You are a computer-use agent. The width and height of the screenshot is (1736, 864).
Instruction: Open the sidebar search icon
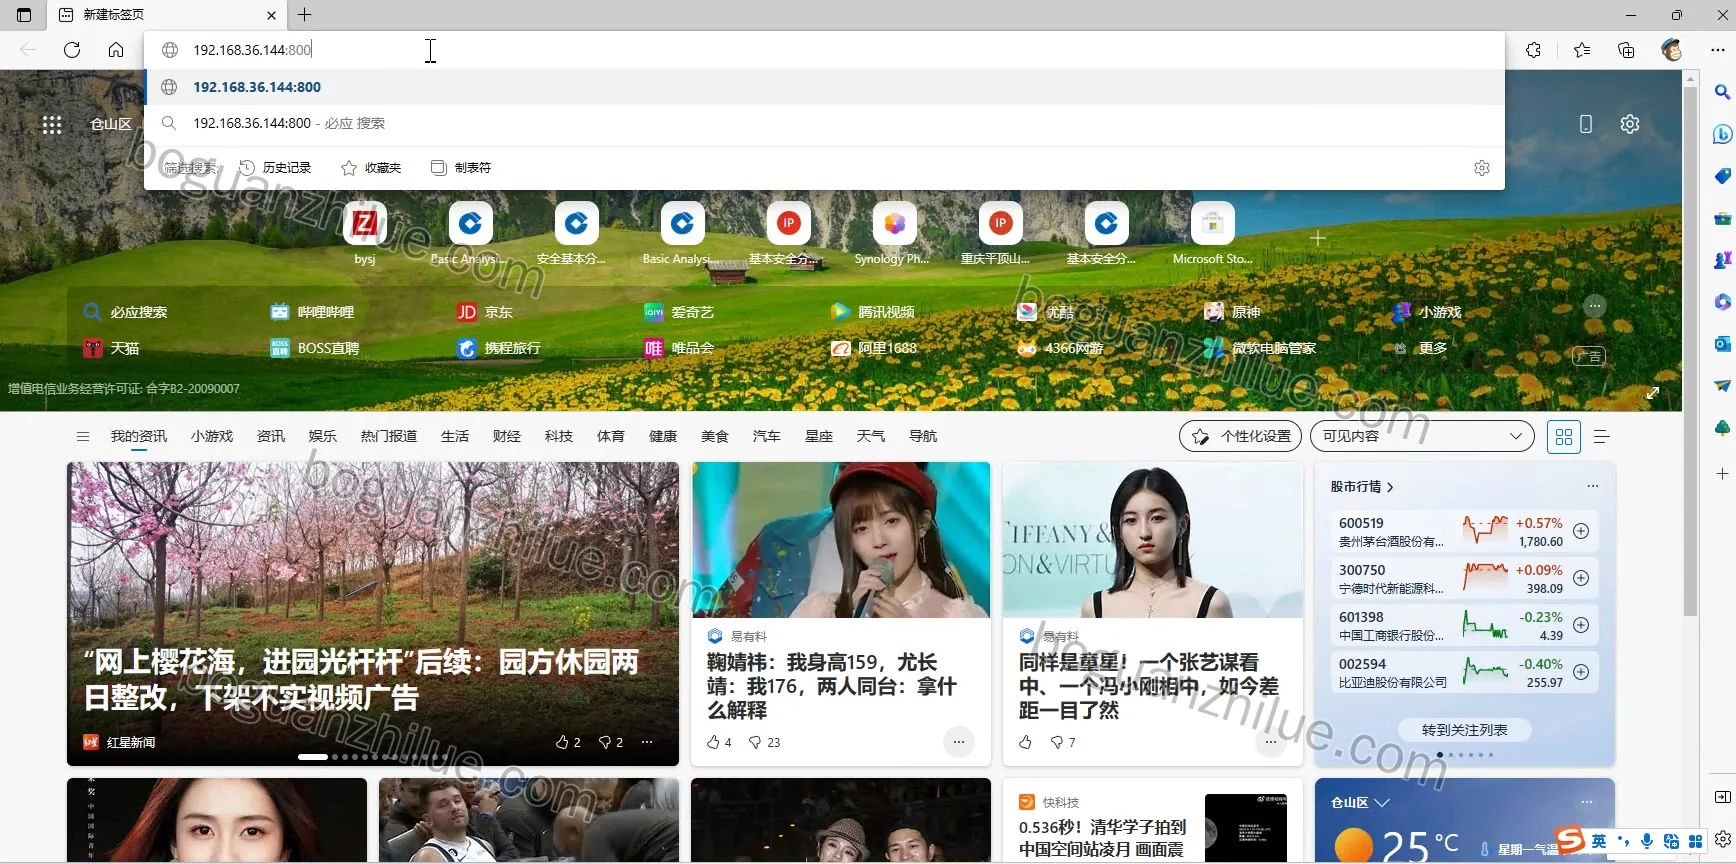pos(1722,92)
